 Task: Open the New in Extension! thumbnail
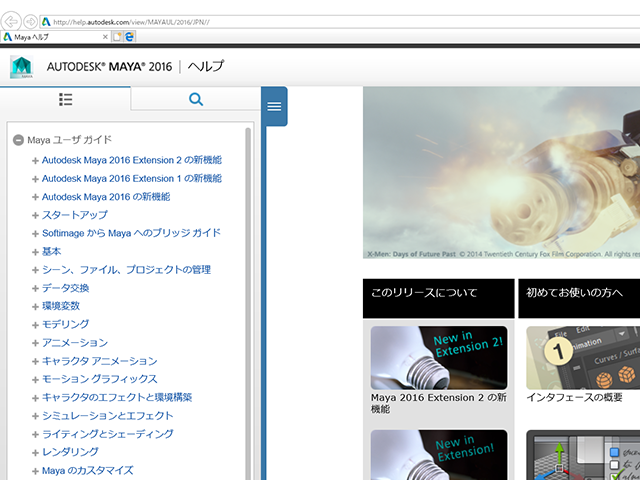439,455
